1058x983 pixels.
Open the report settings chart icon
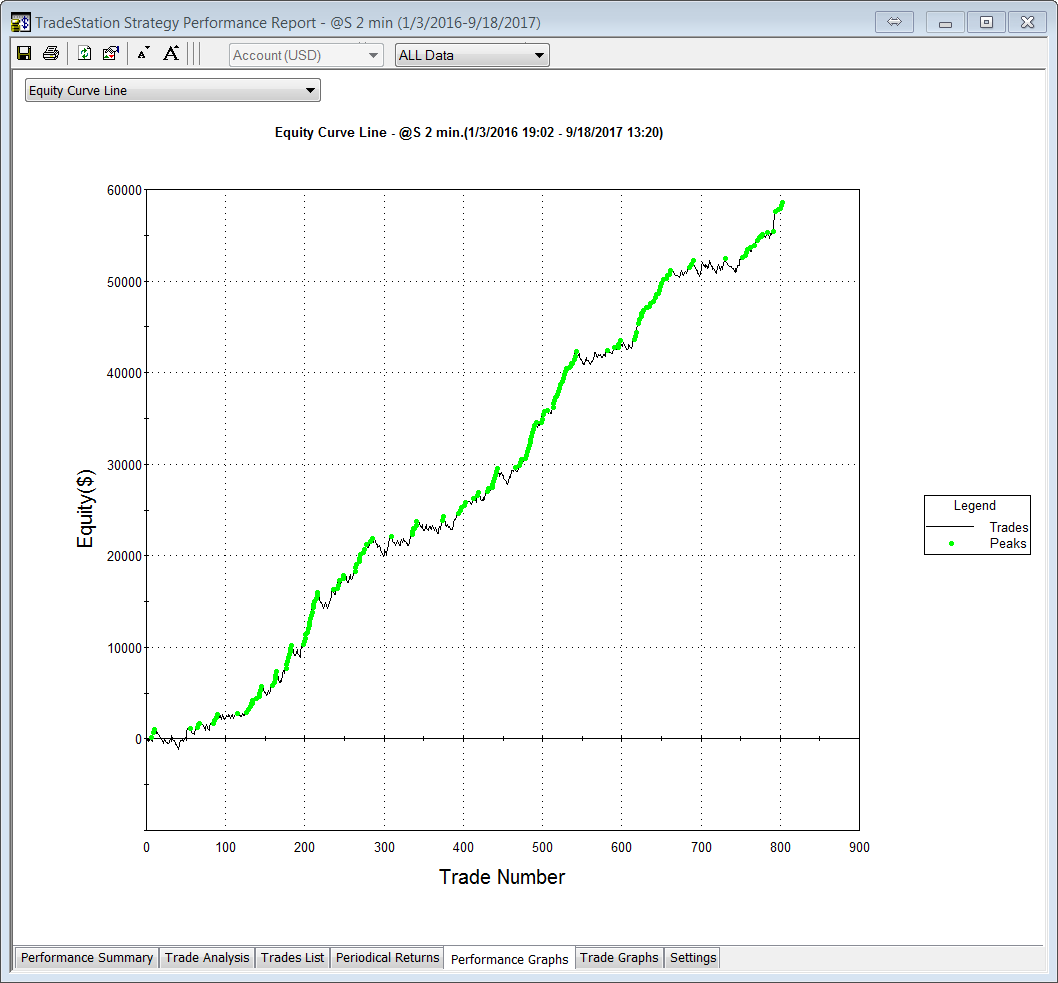click(111, 54)
